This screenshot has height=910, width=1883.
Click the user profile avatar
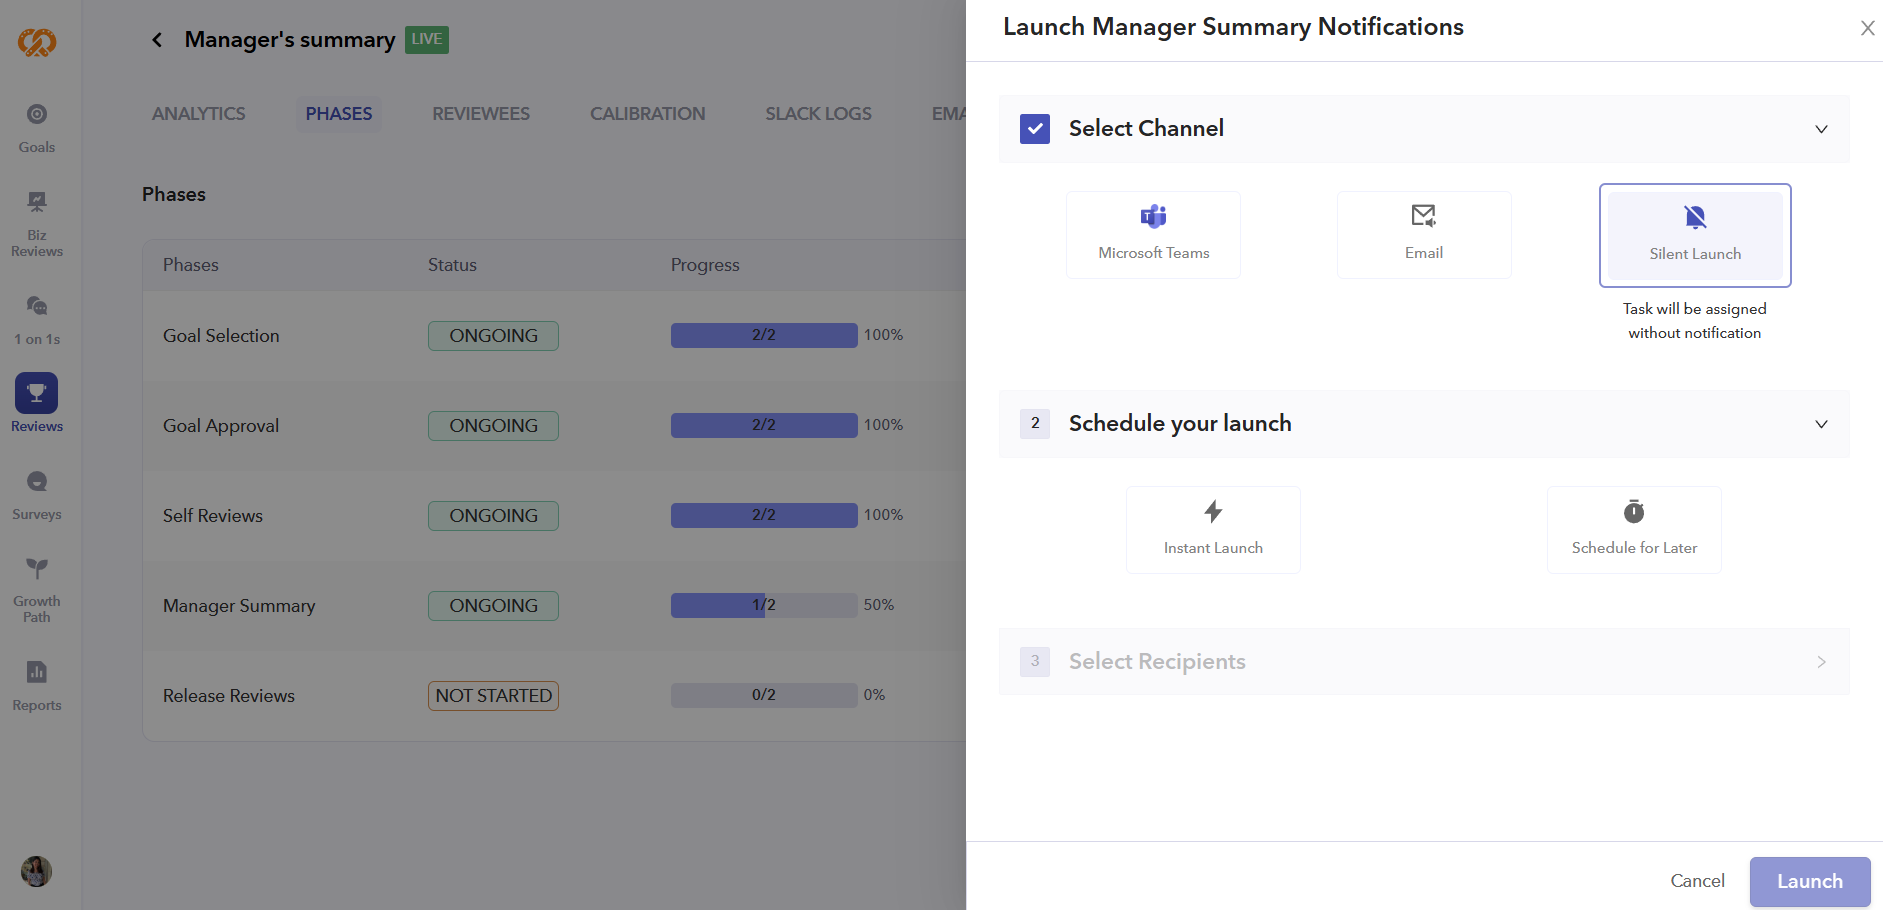(37, 871)
